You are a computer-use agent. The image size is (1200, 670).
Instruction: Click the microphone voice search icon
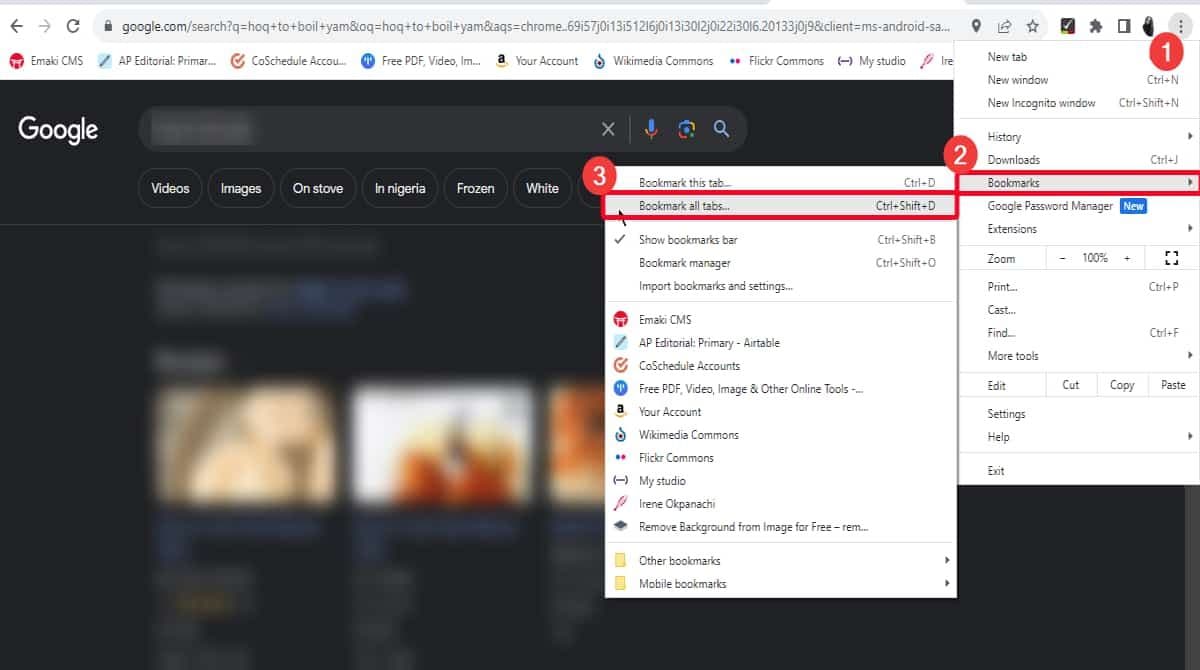pyautogui.click(x=651, y=129)
